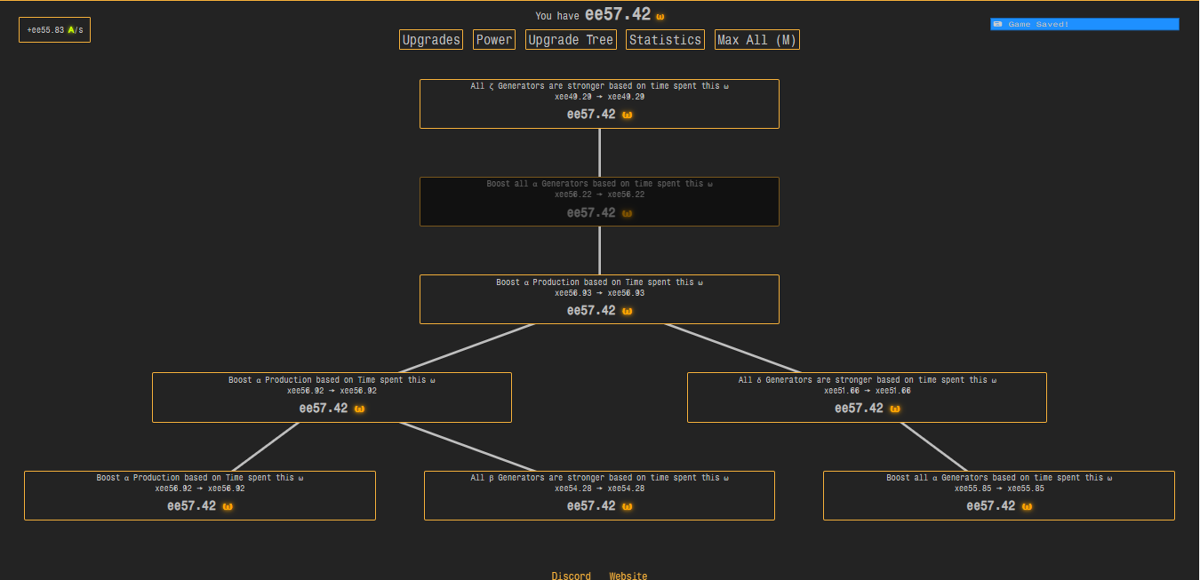Purchase the left Boost α Production node
Screen dimensions: 1200x580
pos(332,395)
